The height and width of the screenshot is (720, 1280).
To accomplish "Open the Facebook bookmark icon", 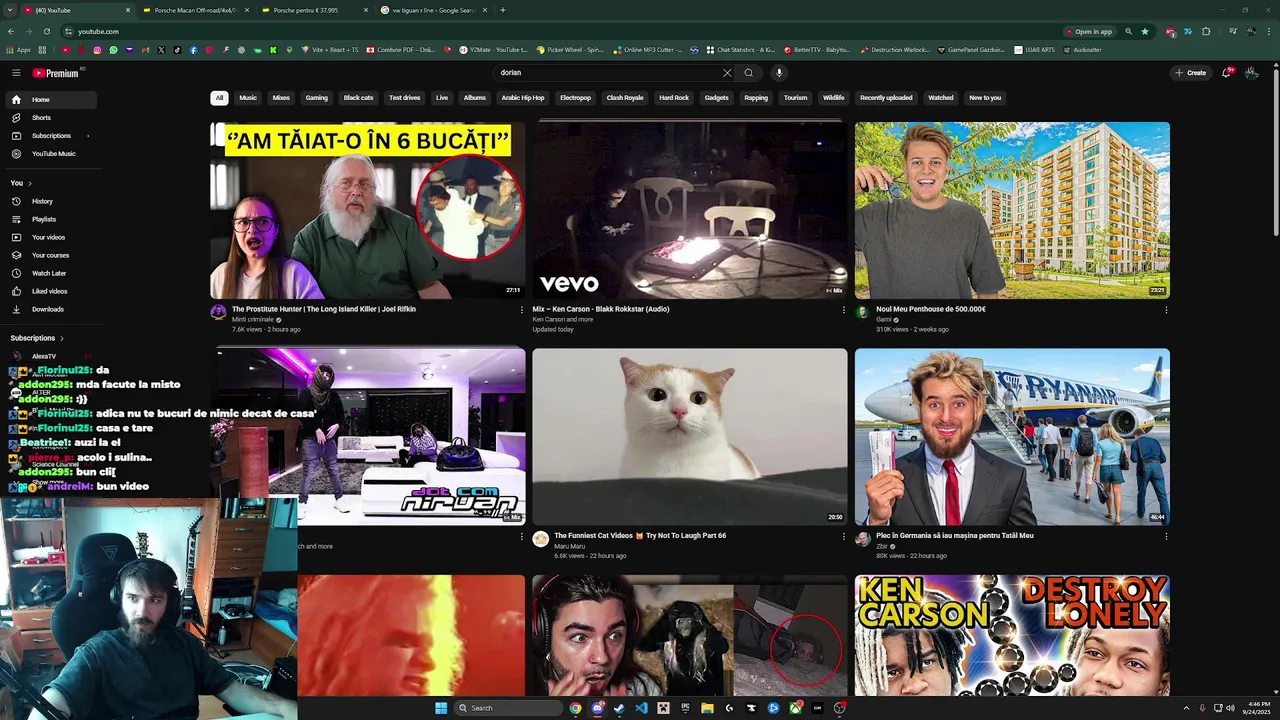I will click(193, 50).
